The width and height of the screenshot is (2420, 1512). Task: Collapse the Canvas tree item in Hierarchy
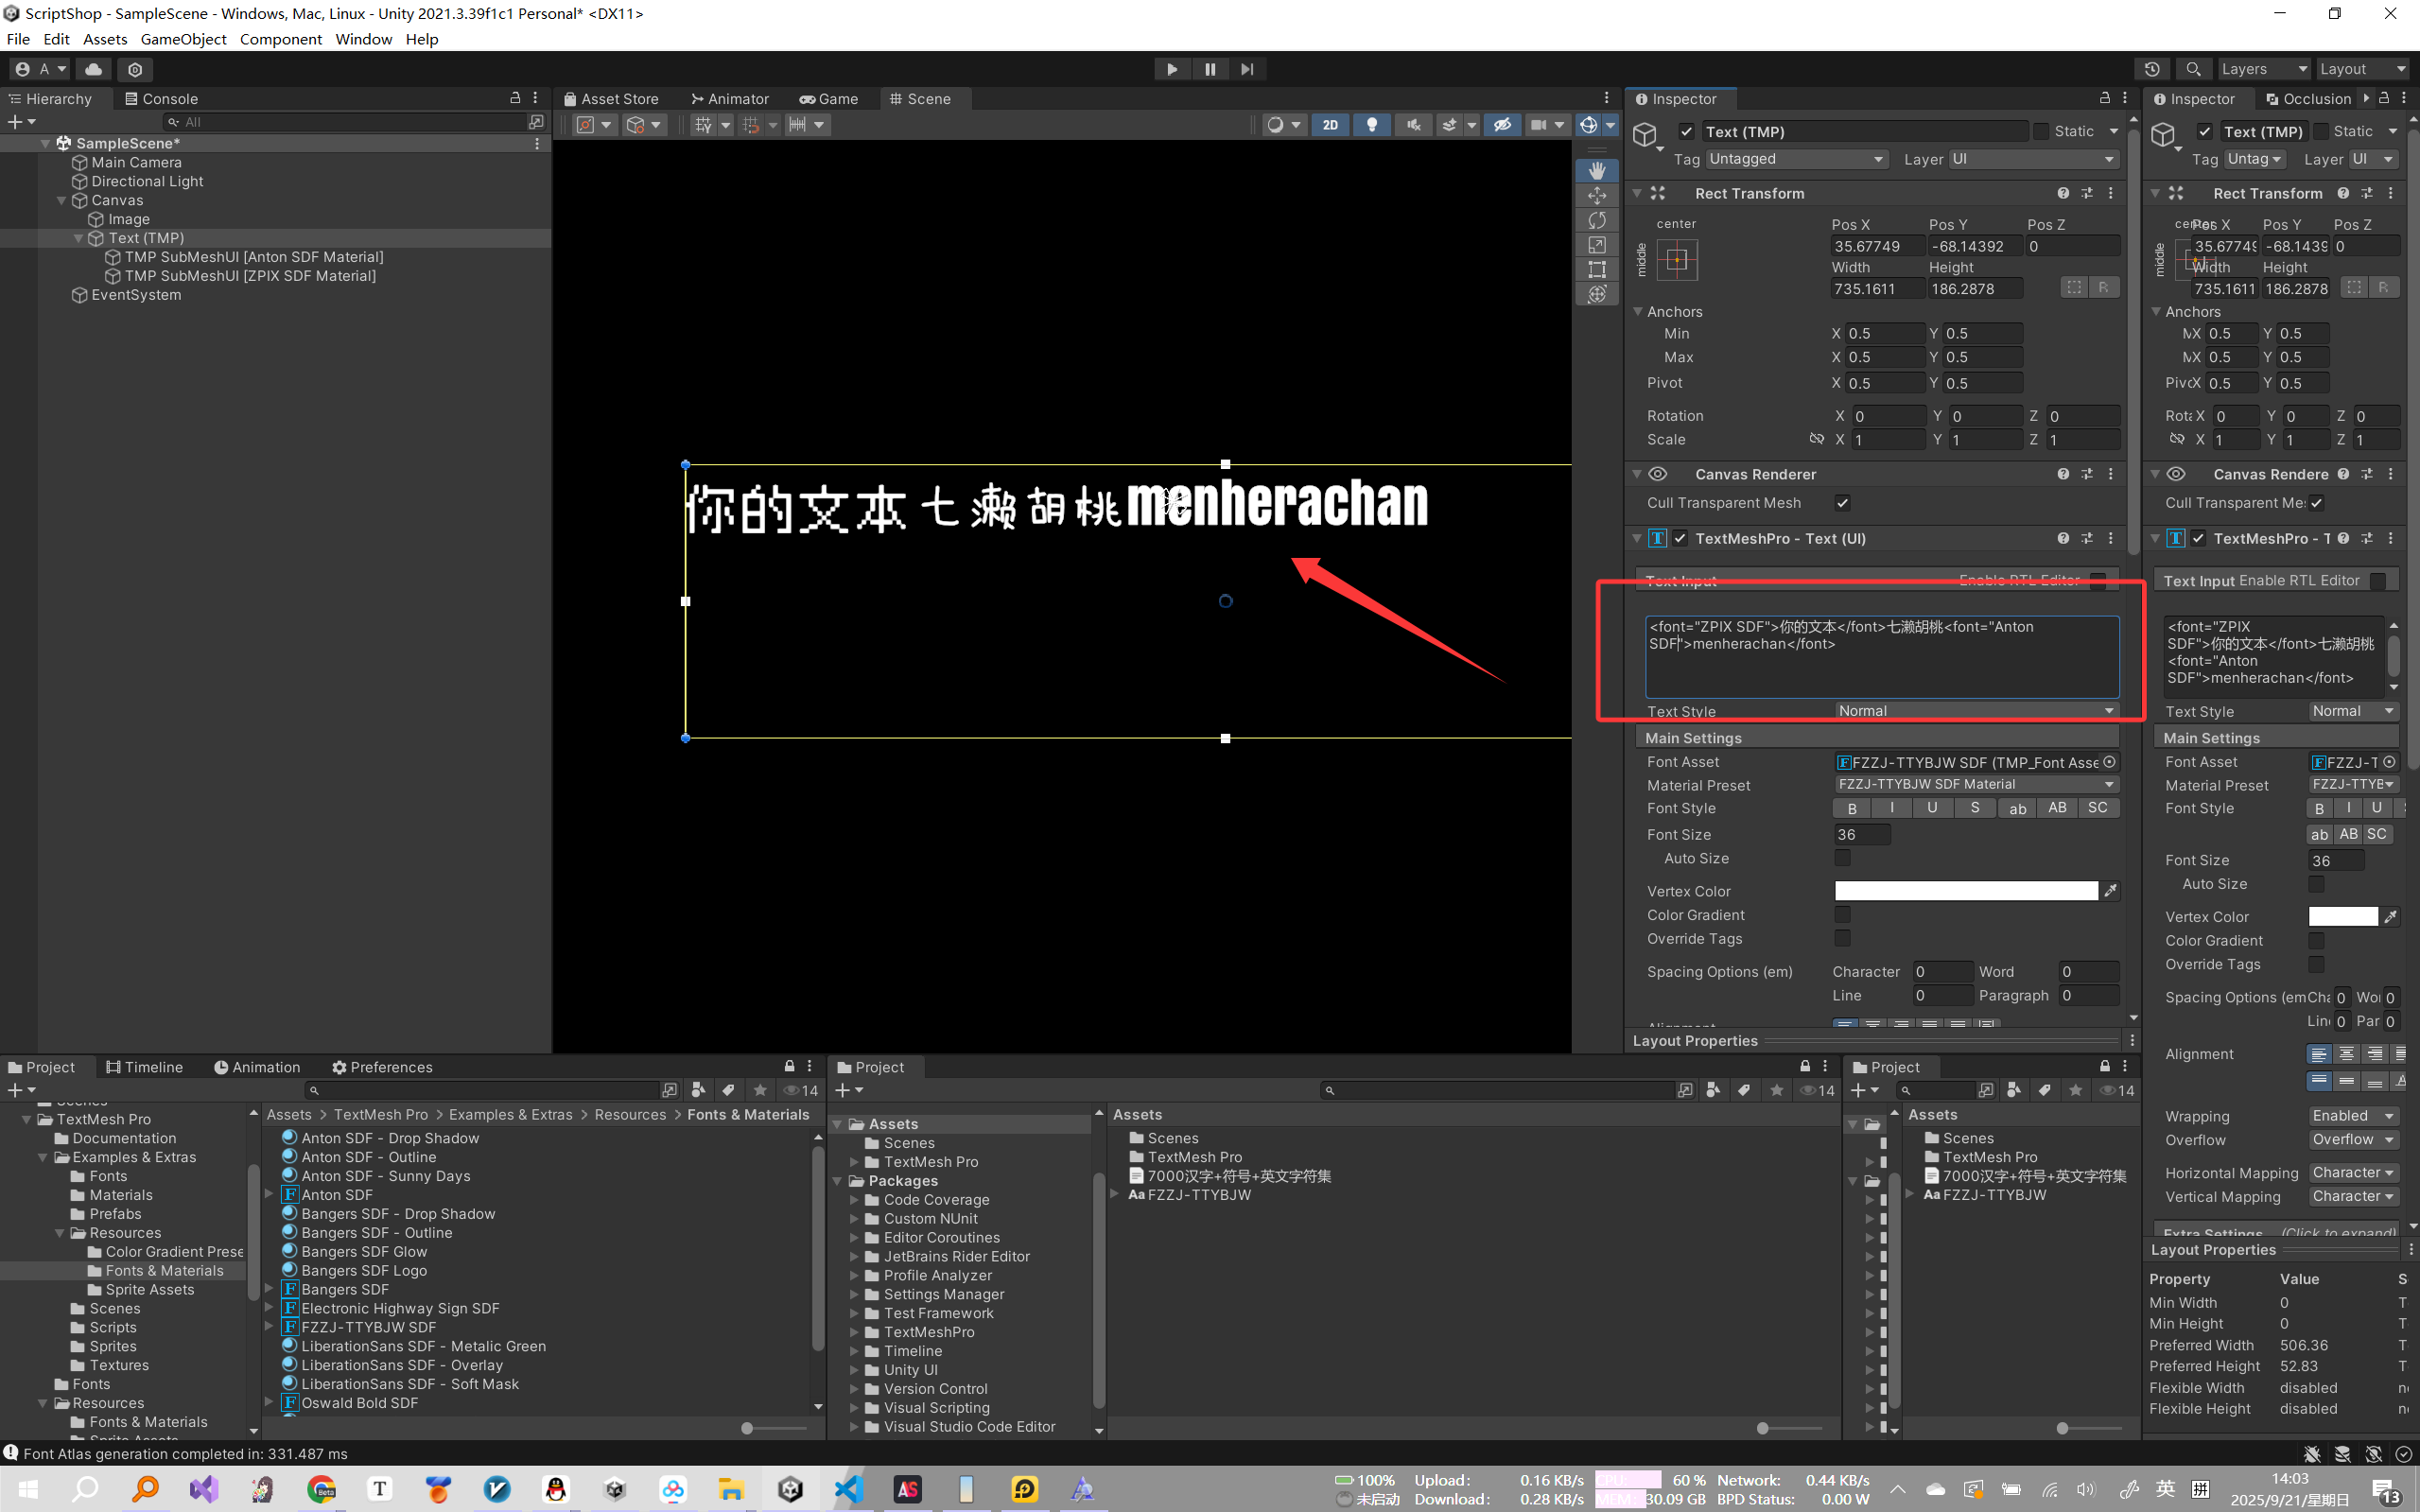point(61,200)
